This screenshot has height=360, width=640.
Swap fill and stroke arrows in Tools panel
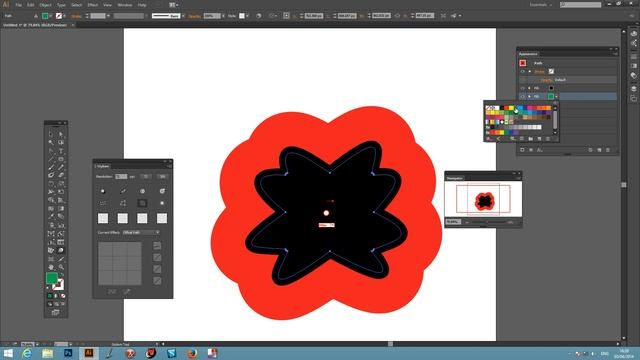point(62,276)
